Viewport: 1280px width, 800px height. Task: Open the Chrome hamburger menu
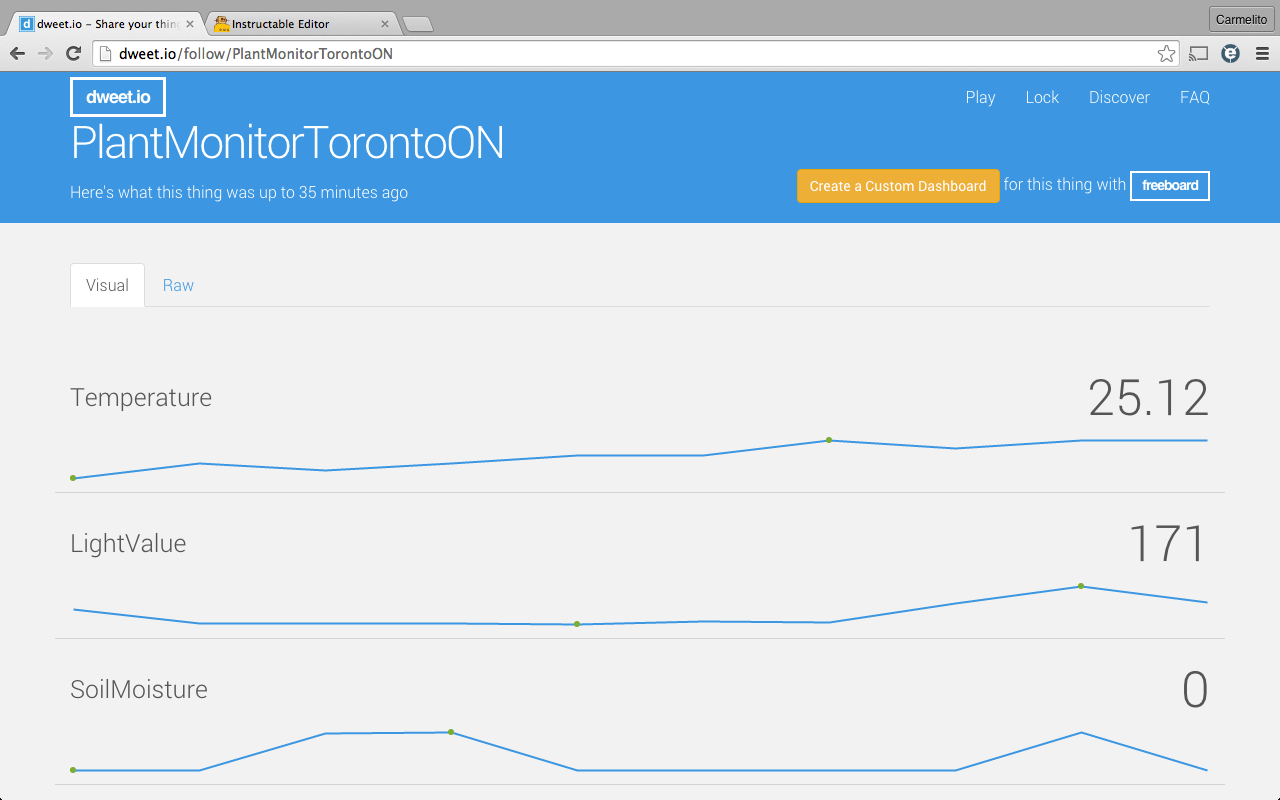(x=1262, y=54)
